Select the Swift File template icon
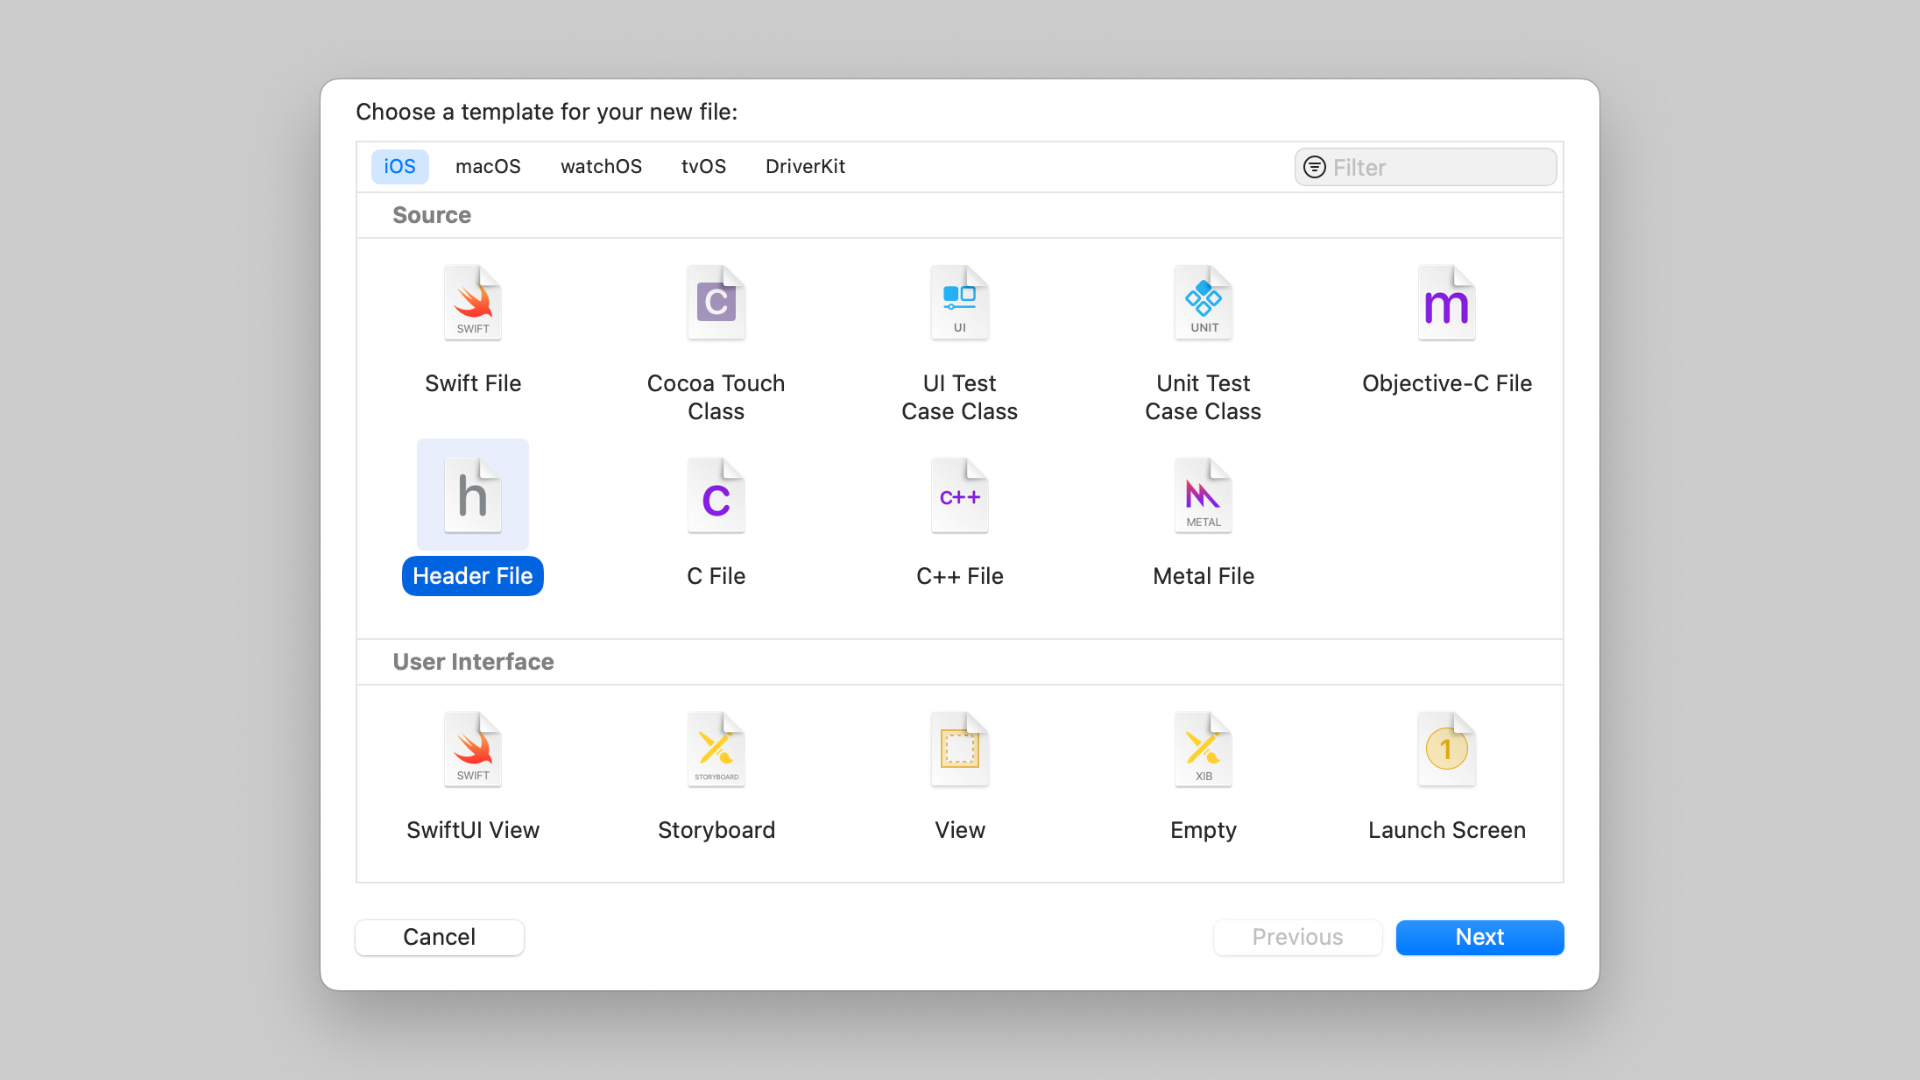Screen dimensions: 1920x1080 click(x=473, y=303)
